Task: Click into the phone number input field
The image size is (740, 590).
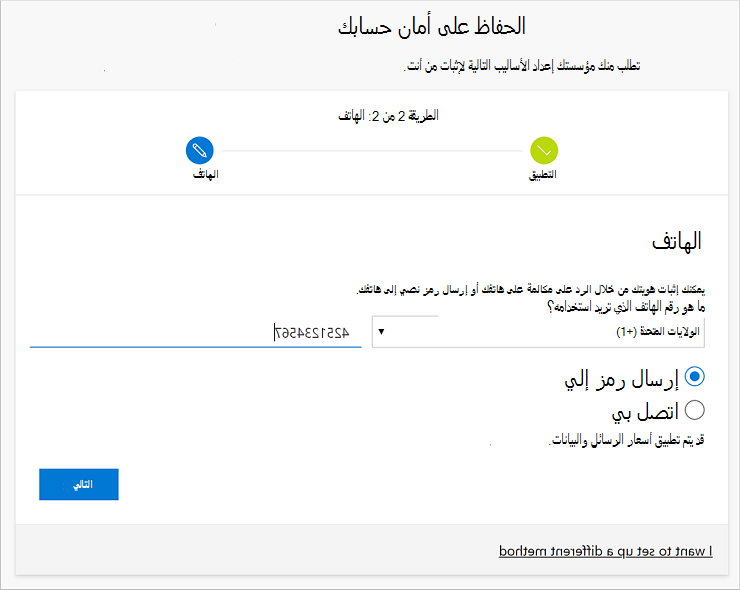Action: point(195,332)
